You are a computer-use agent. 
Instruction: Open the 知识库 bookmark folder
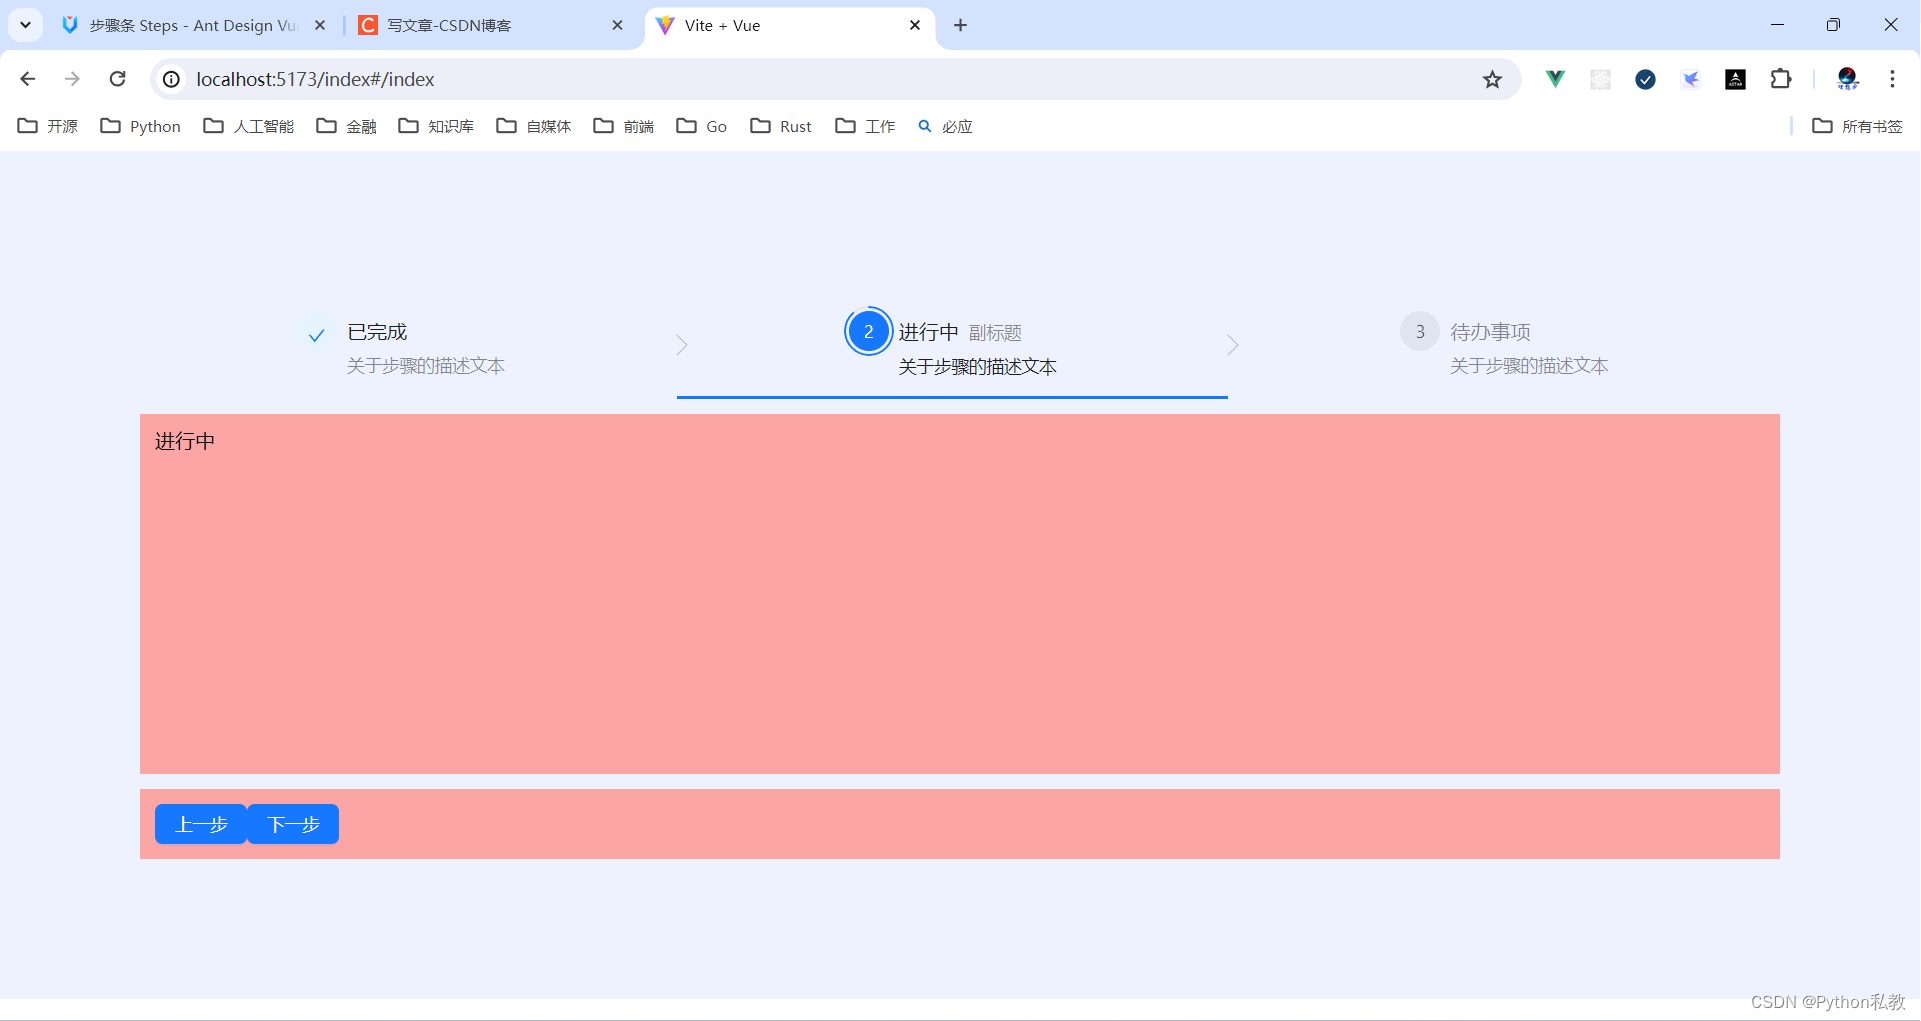point(436,126)
